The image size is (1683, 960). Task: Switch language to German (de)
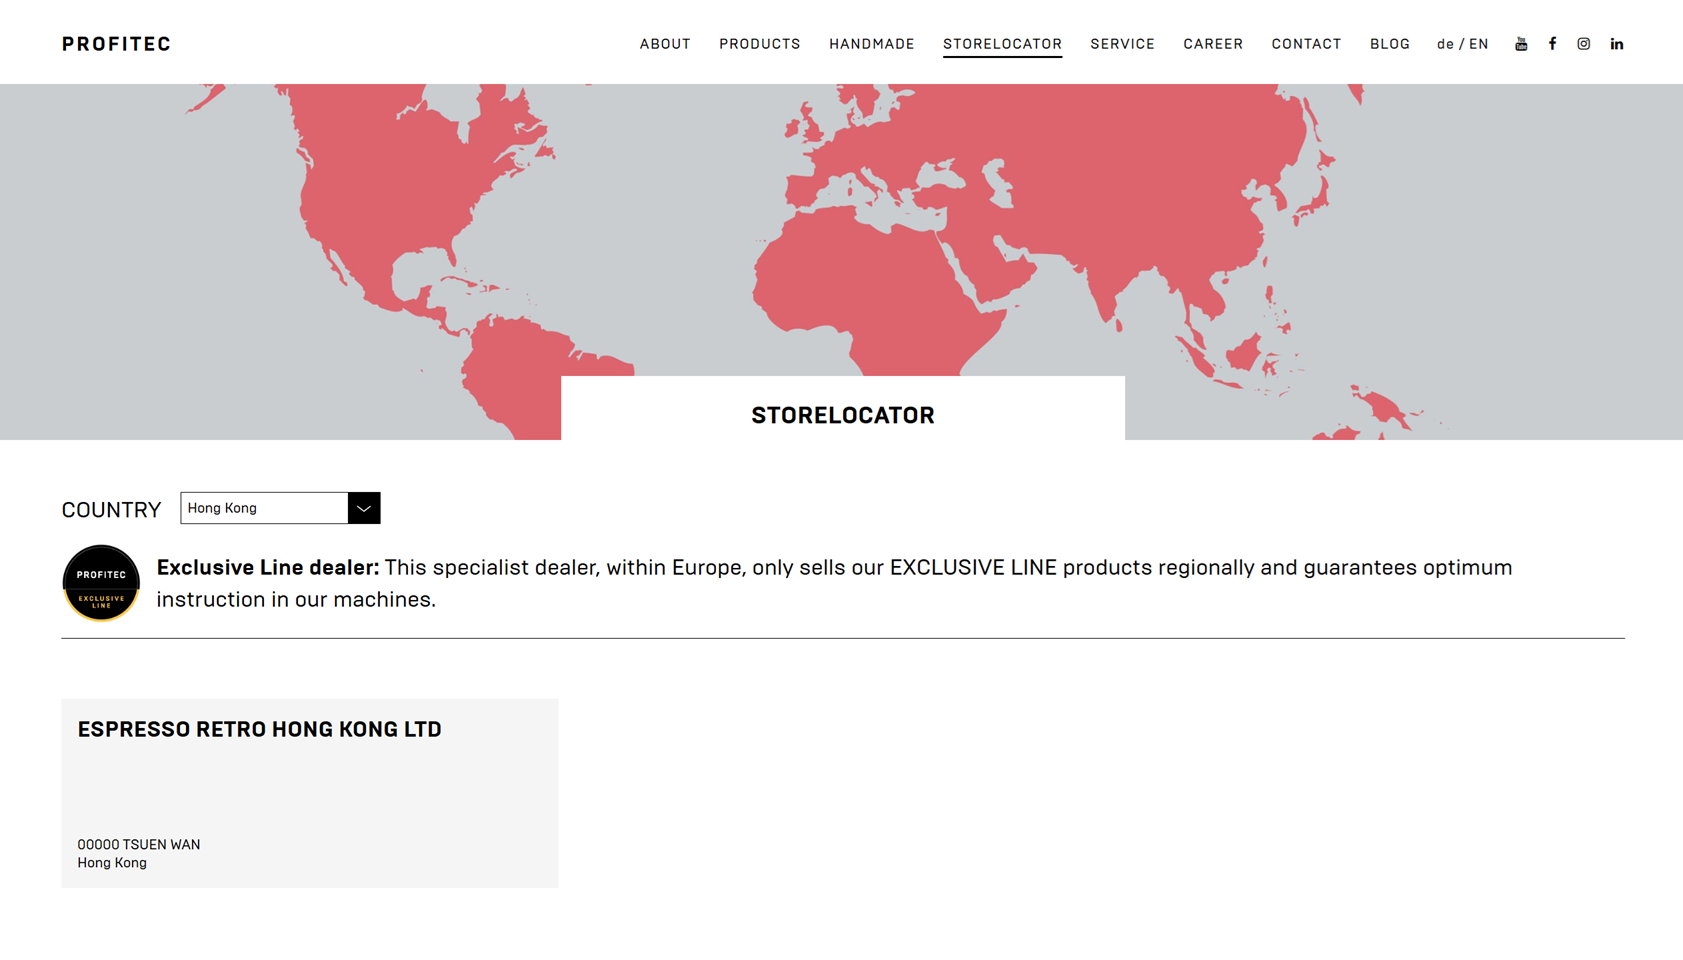1445,44
